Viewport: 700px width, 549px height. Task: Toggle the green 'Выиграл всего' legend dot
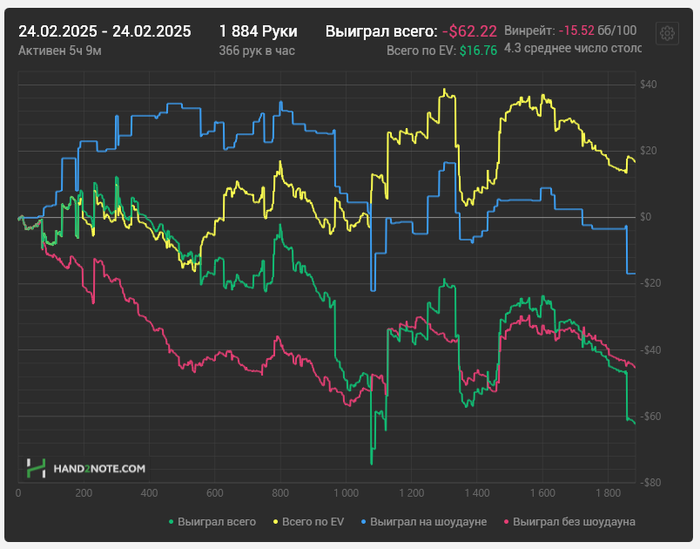[171, 521]
